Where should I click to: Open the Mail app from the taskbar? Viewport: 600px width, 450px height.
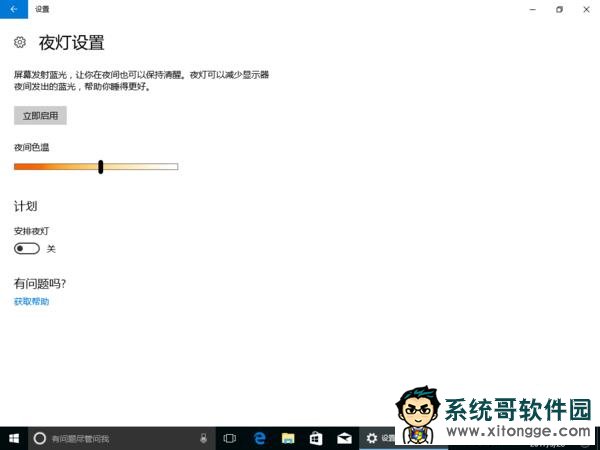click(x=344, y=439)
